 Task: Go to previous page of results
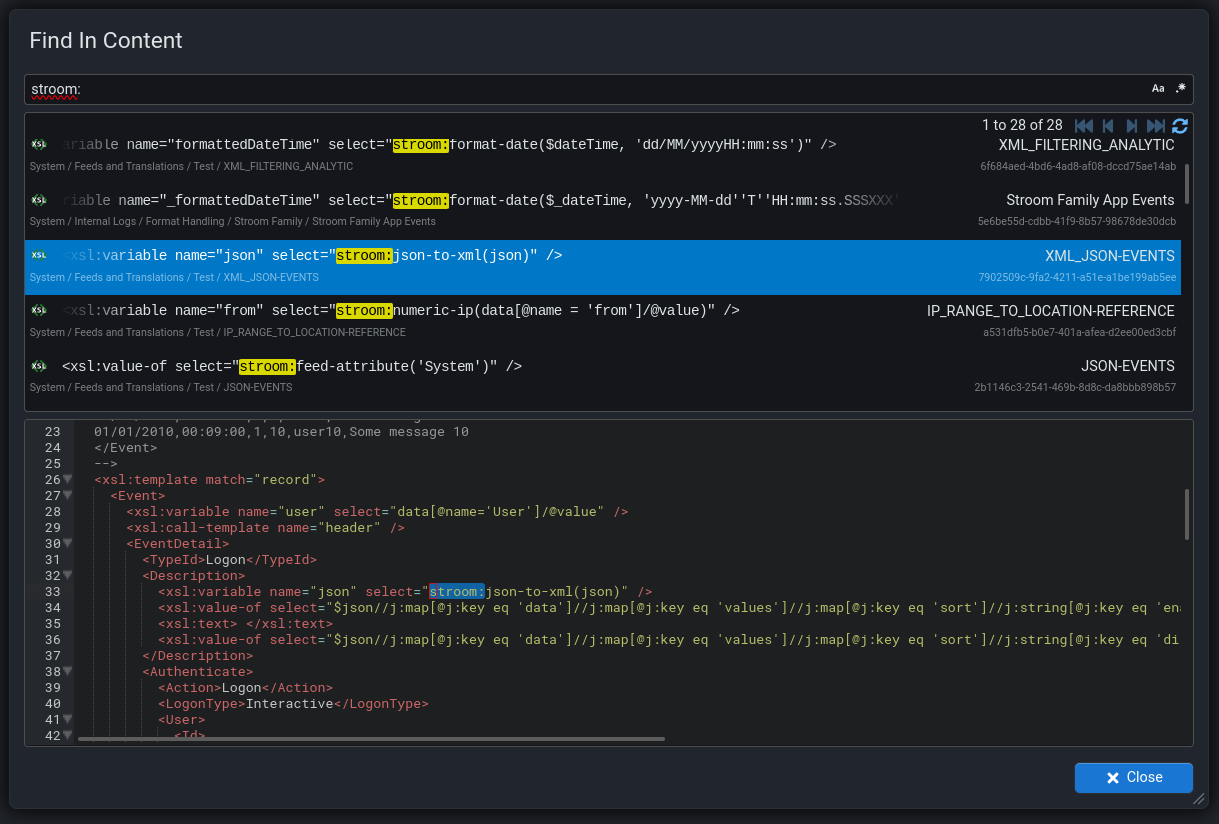pyautogui.click(x=1108, y=126)
